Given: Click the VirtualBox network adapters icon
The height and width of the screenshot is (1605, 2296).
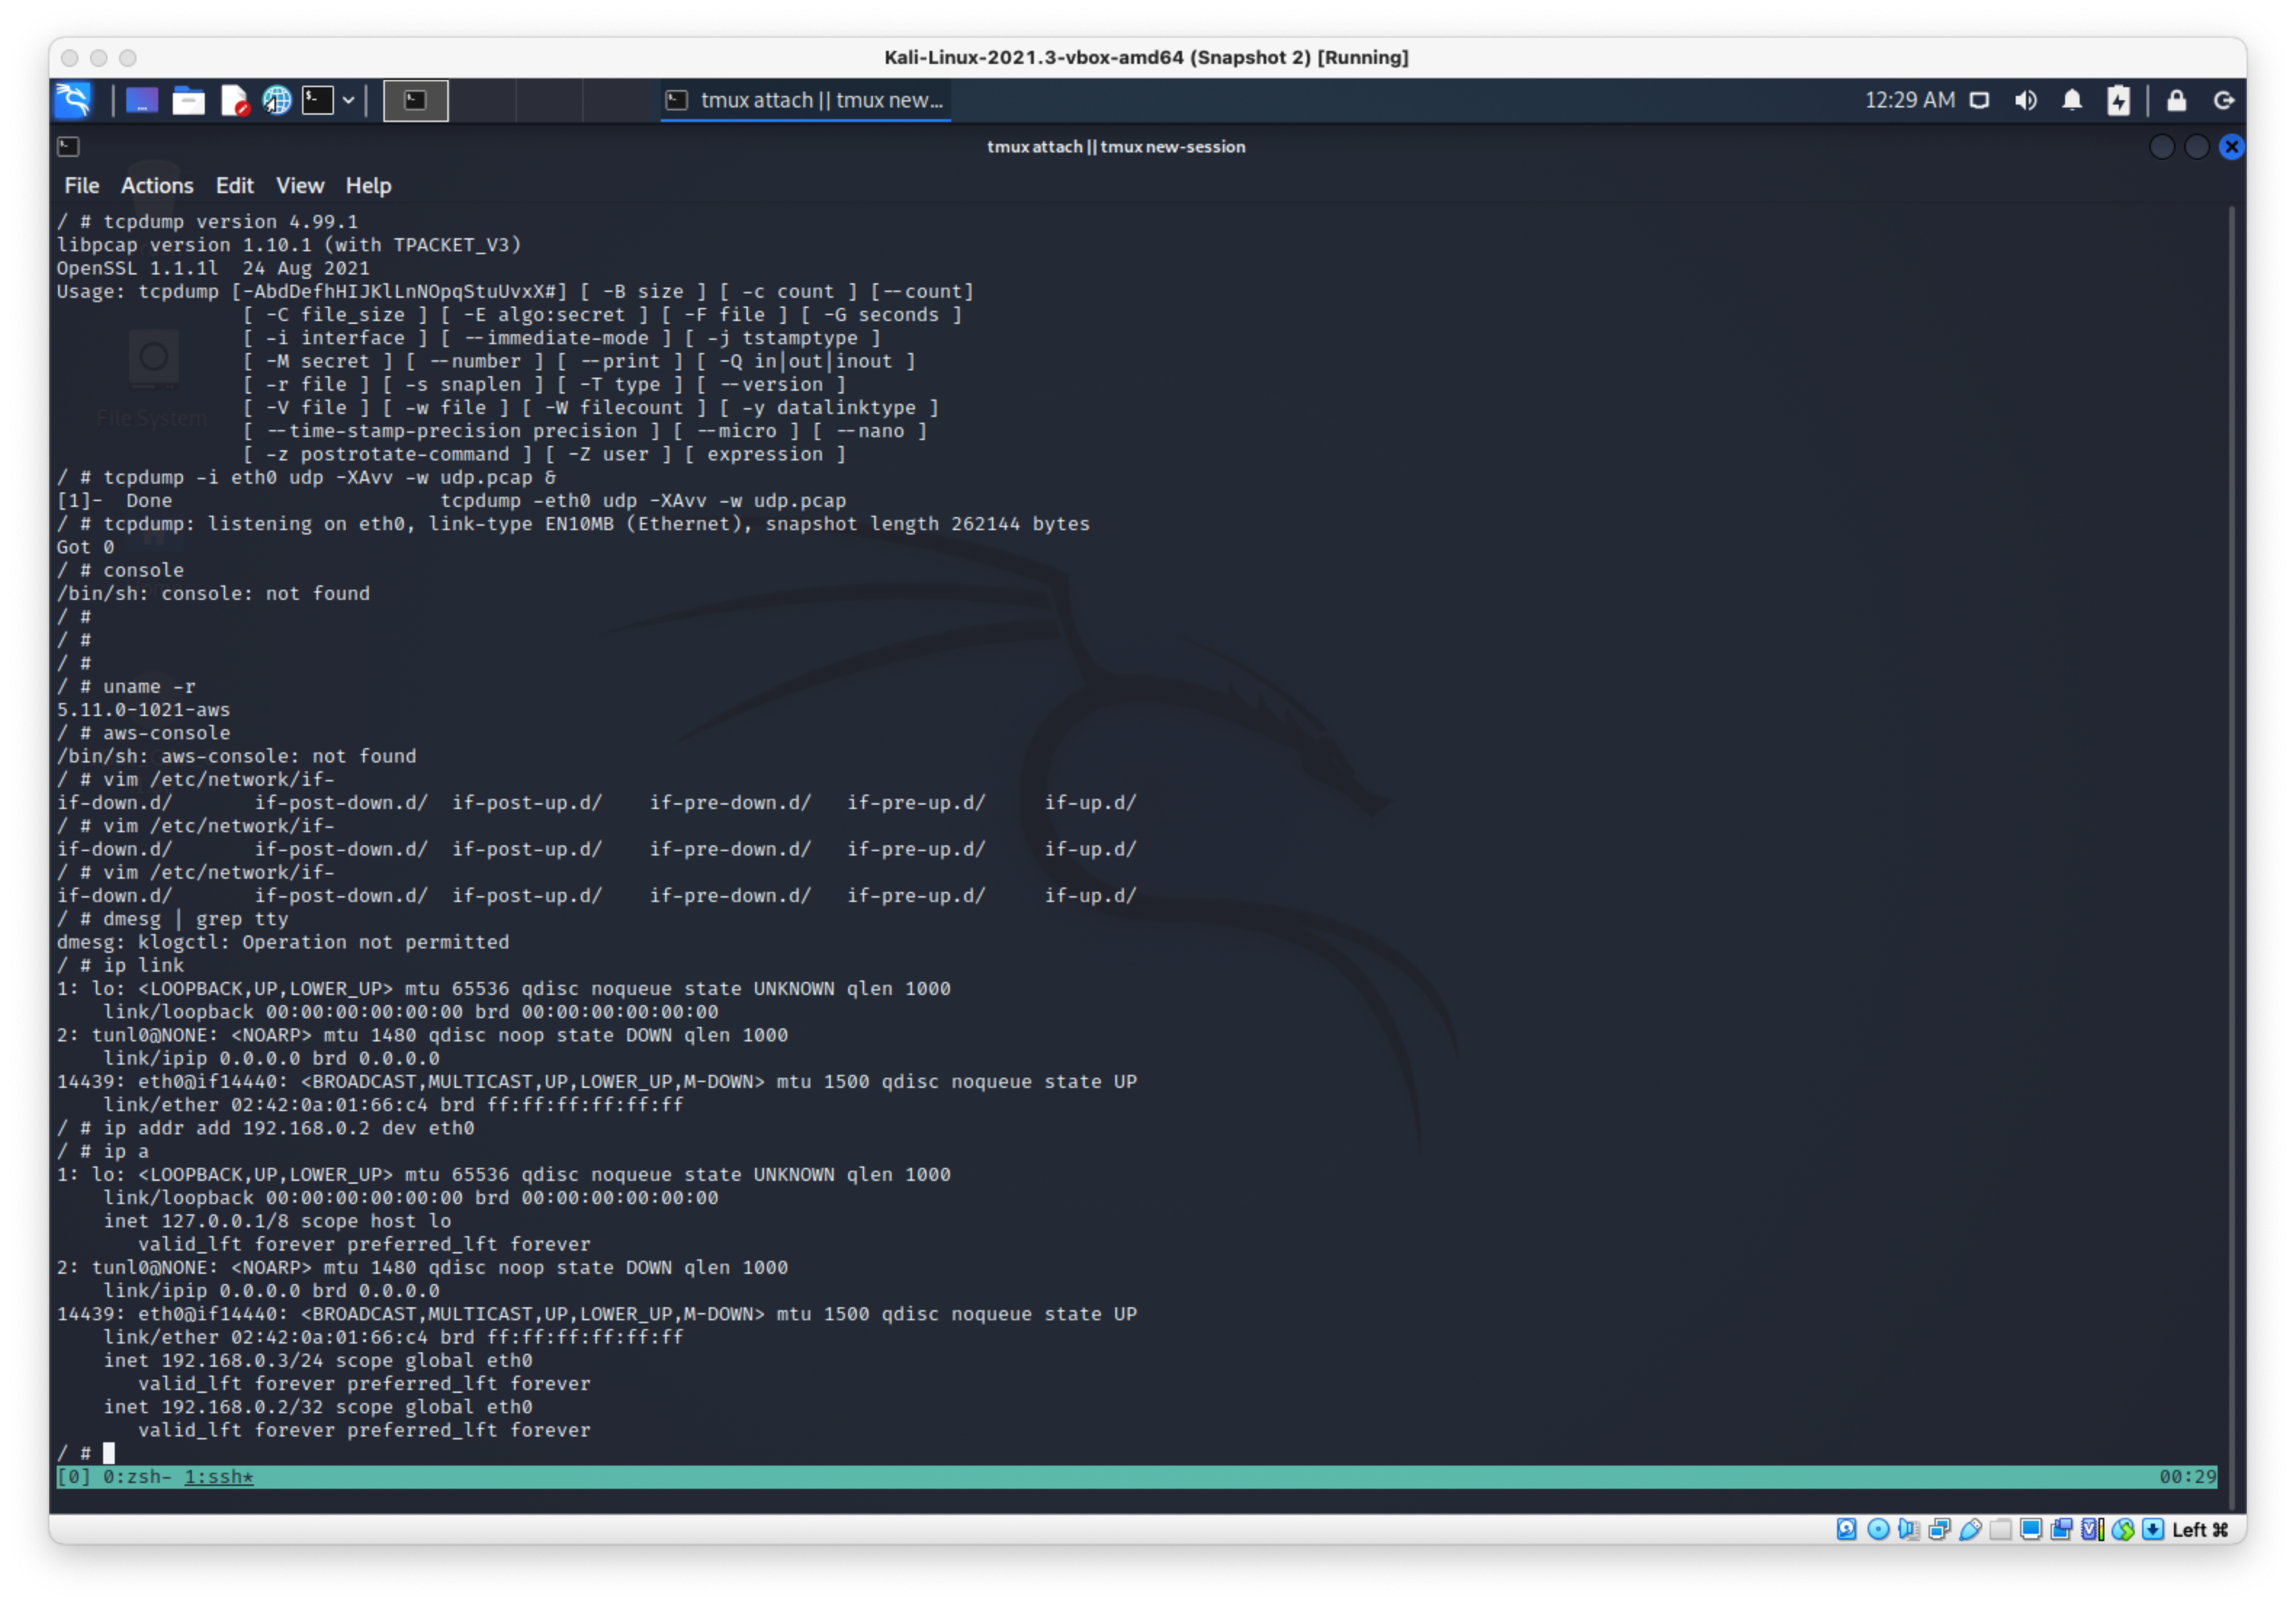Looking at the screenshot, I should [x=1939, y=1530].
